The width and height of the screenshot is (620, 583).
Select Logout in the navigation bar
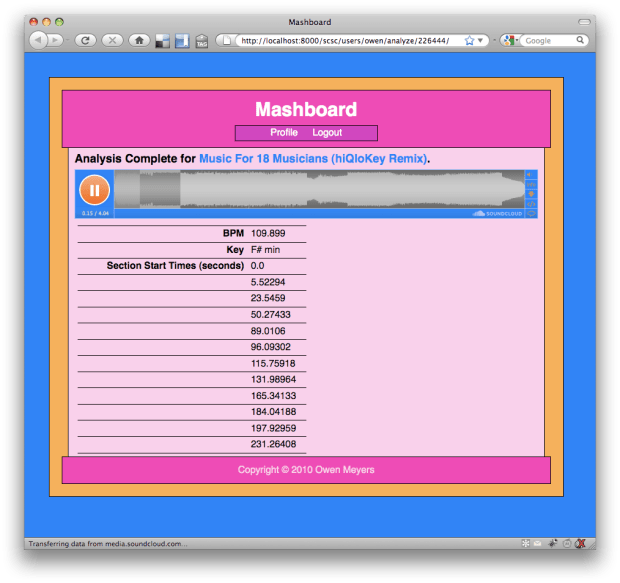[327, 133]
